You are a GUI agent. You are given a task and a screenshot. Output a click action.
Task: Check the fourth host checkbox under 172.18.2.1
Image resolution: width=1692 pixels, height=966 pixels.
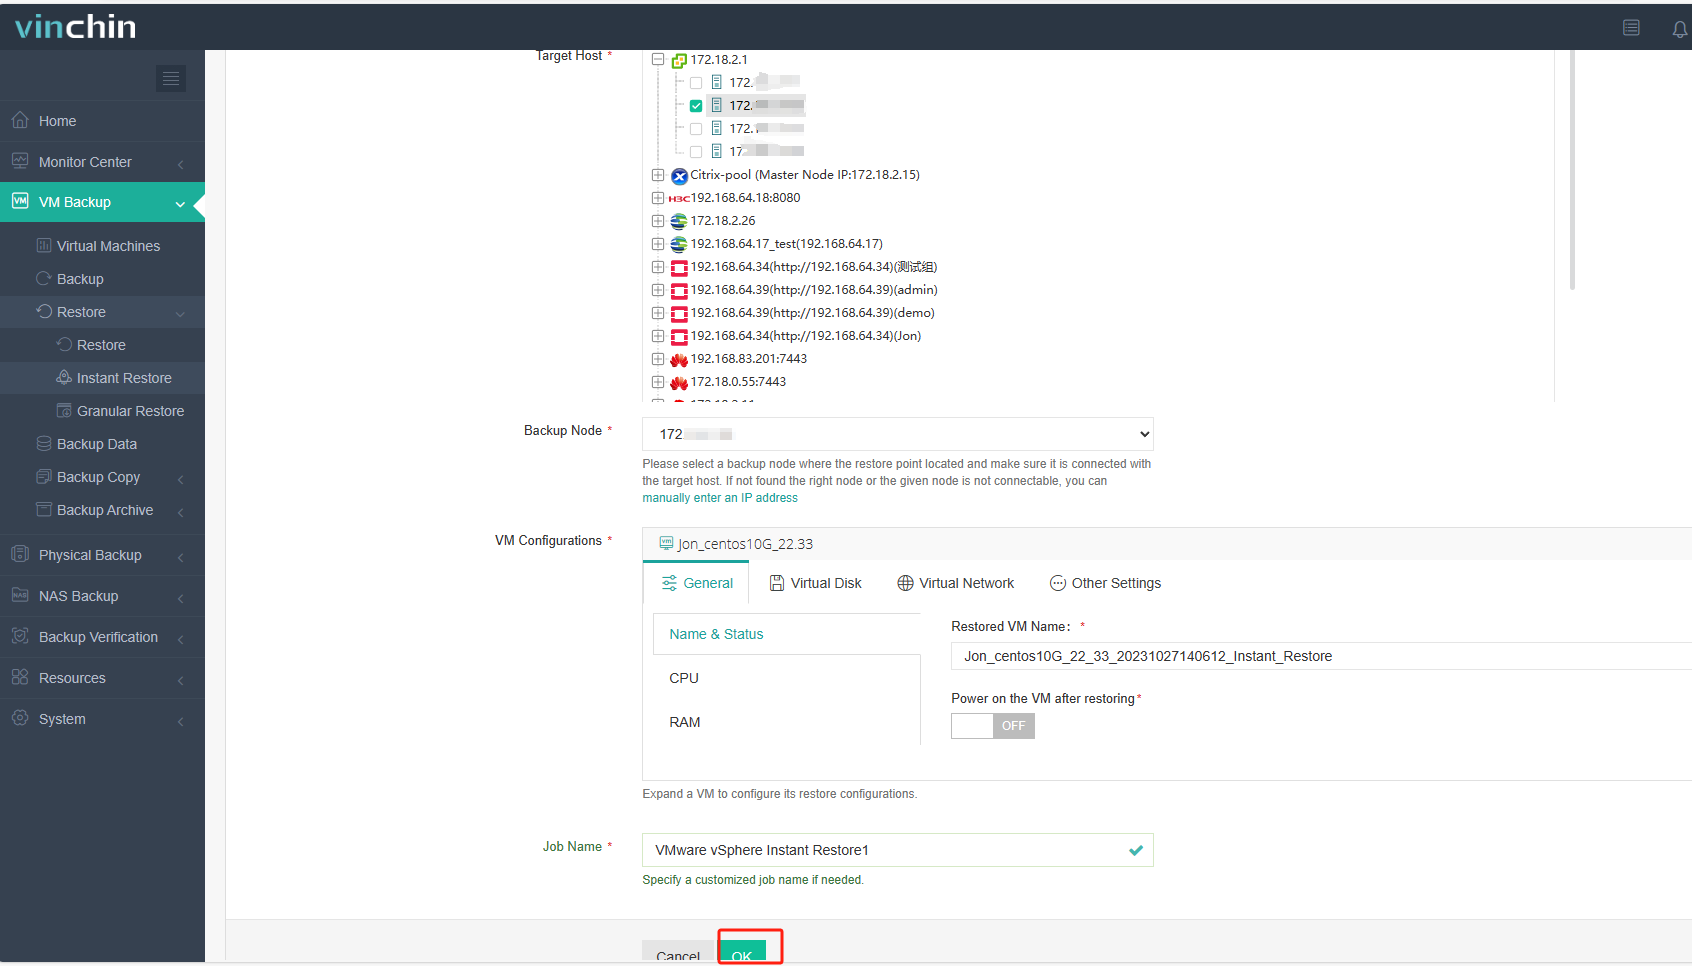click(696, 152)
